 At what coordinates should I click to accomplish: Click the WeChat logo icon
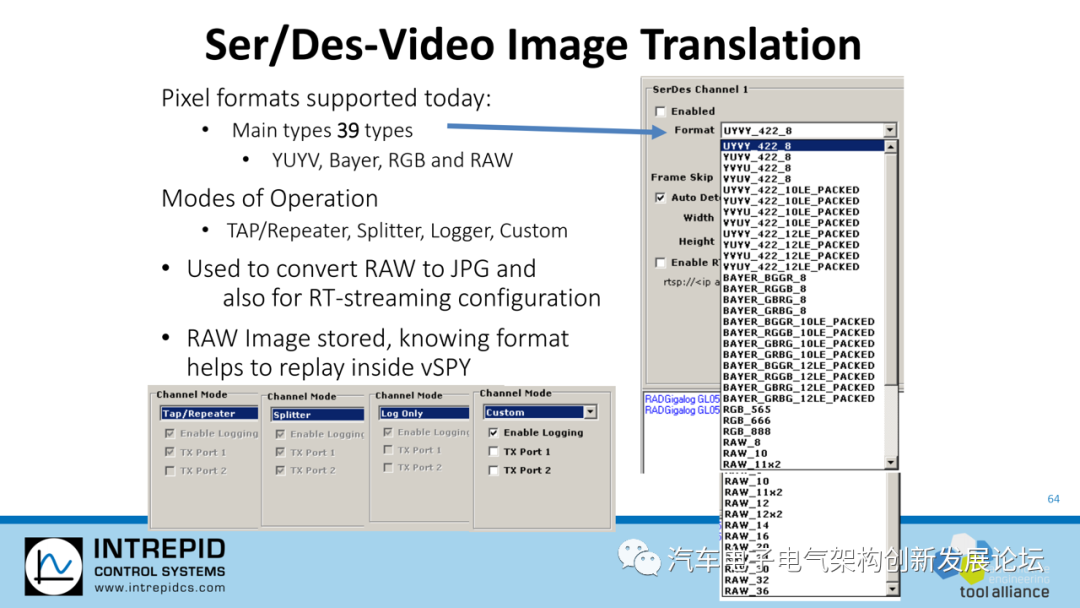coord(639,558)
